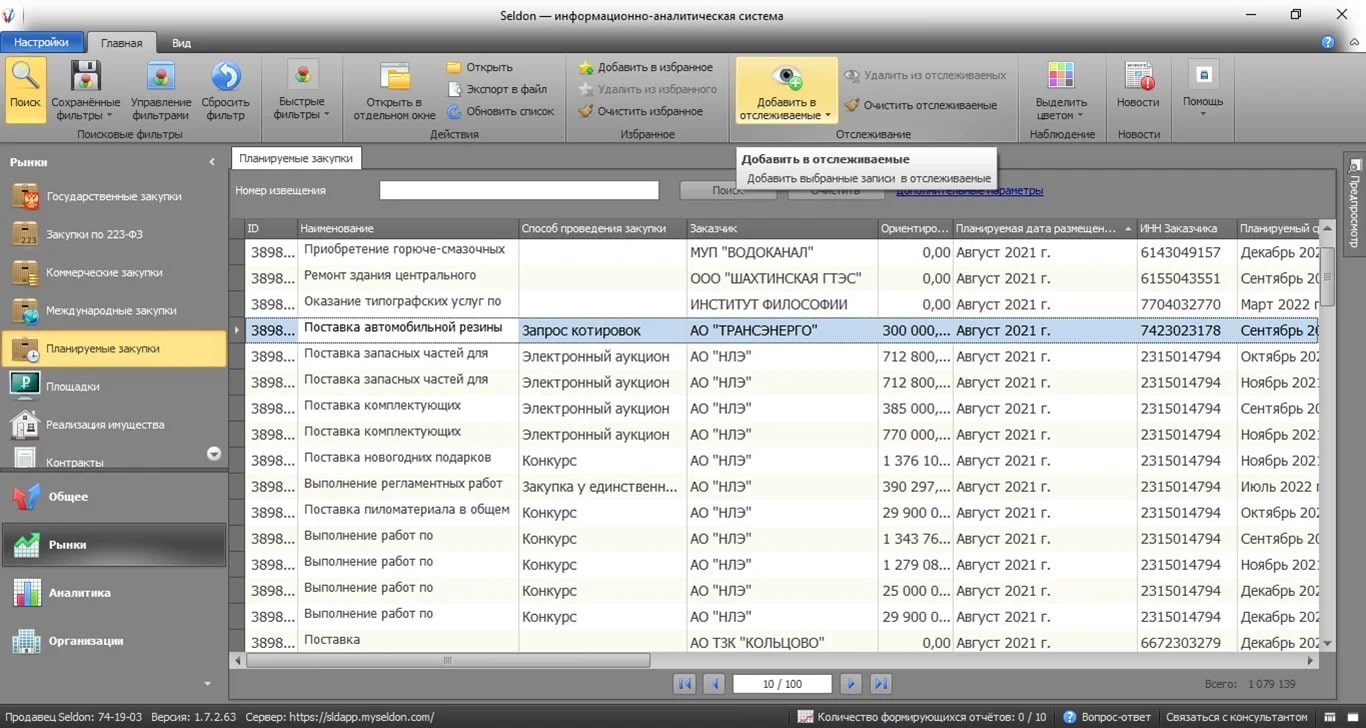Select Планируемые закупки in sidebar
Screen dimensions: 1366x728
(114, 349)
